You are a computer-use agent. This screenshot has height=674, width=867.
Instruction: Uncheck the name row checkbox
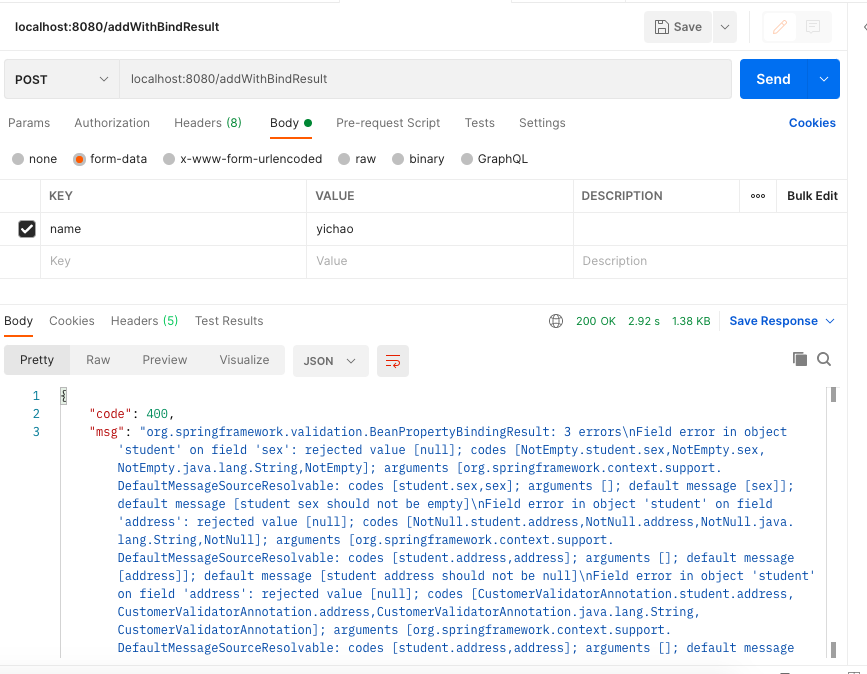pos(27,229)
